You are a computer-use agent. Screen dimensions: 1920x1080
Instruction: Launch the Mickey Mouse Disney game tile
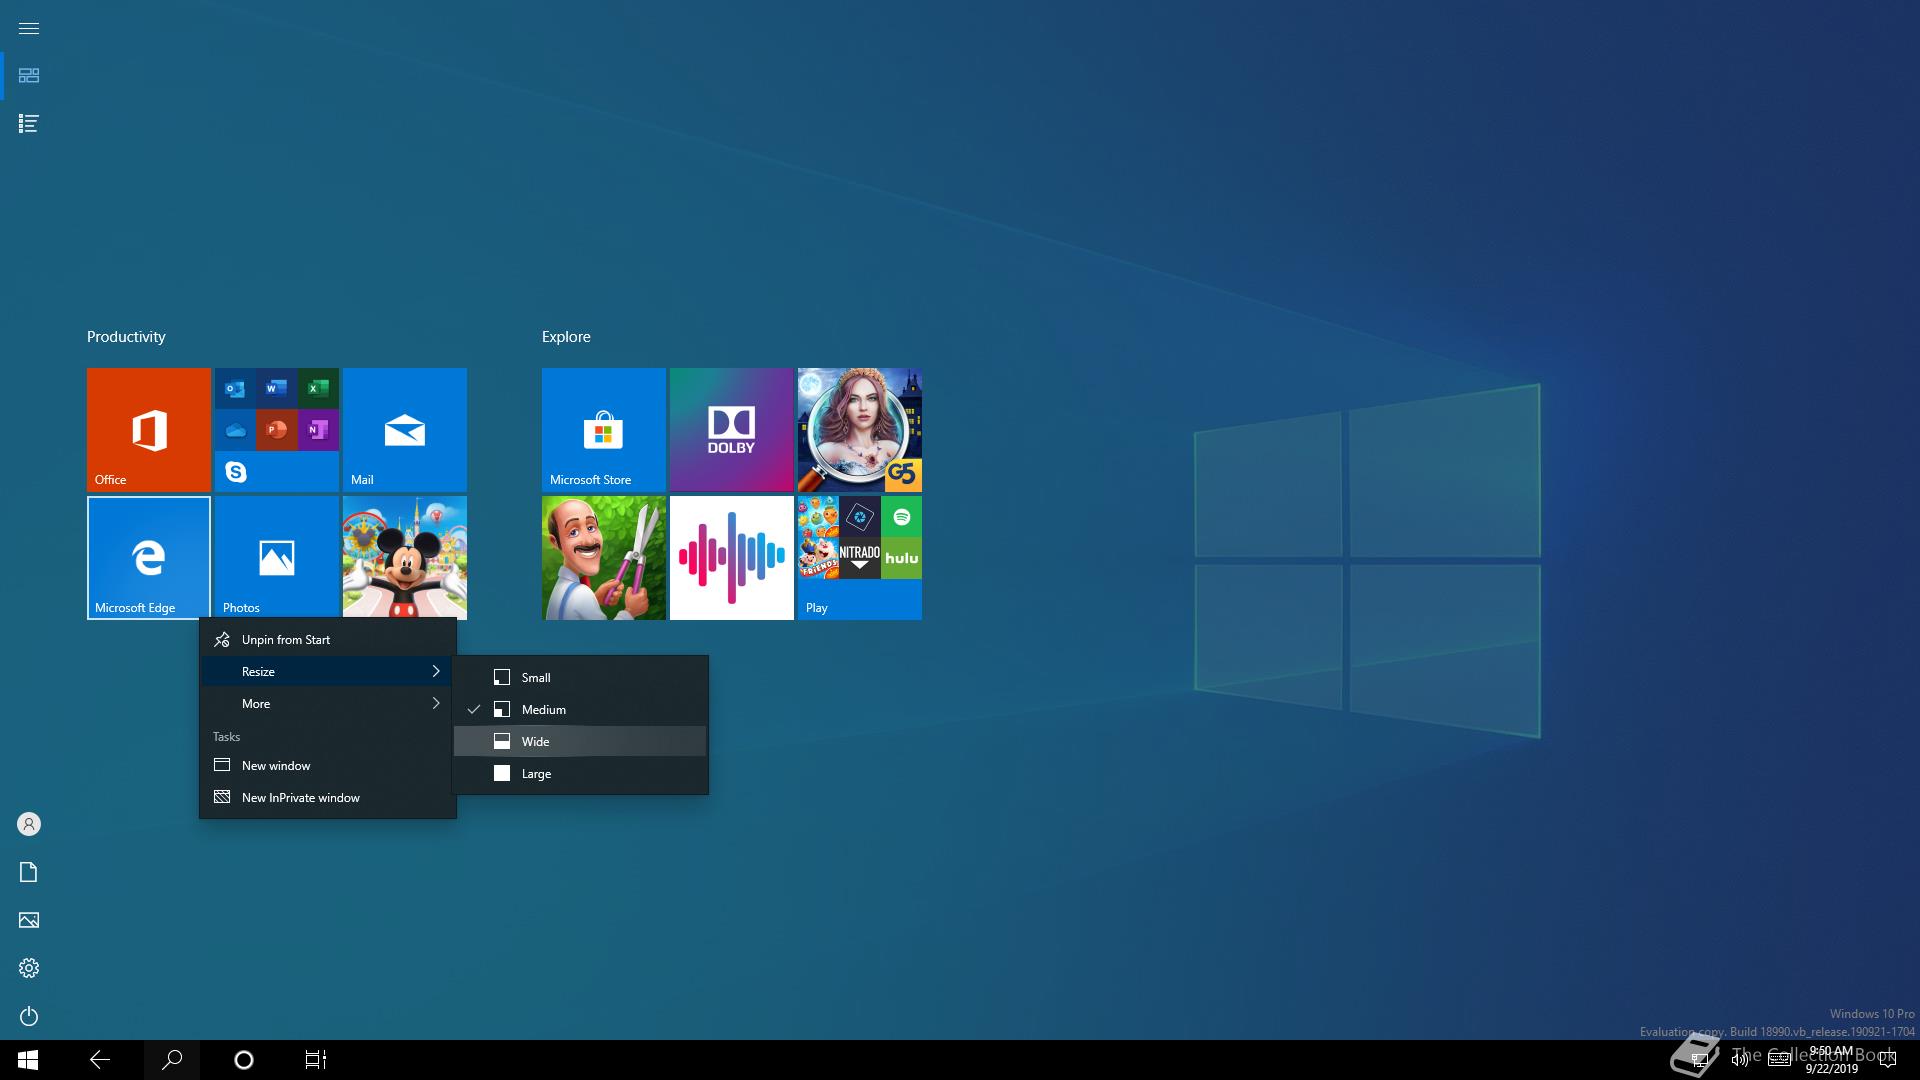click(405, 558)
